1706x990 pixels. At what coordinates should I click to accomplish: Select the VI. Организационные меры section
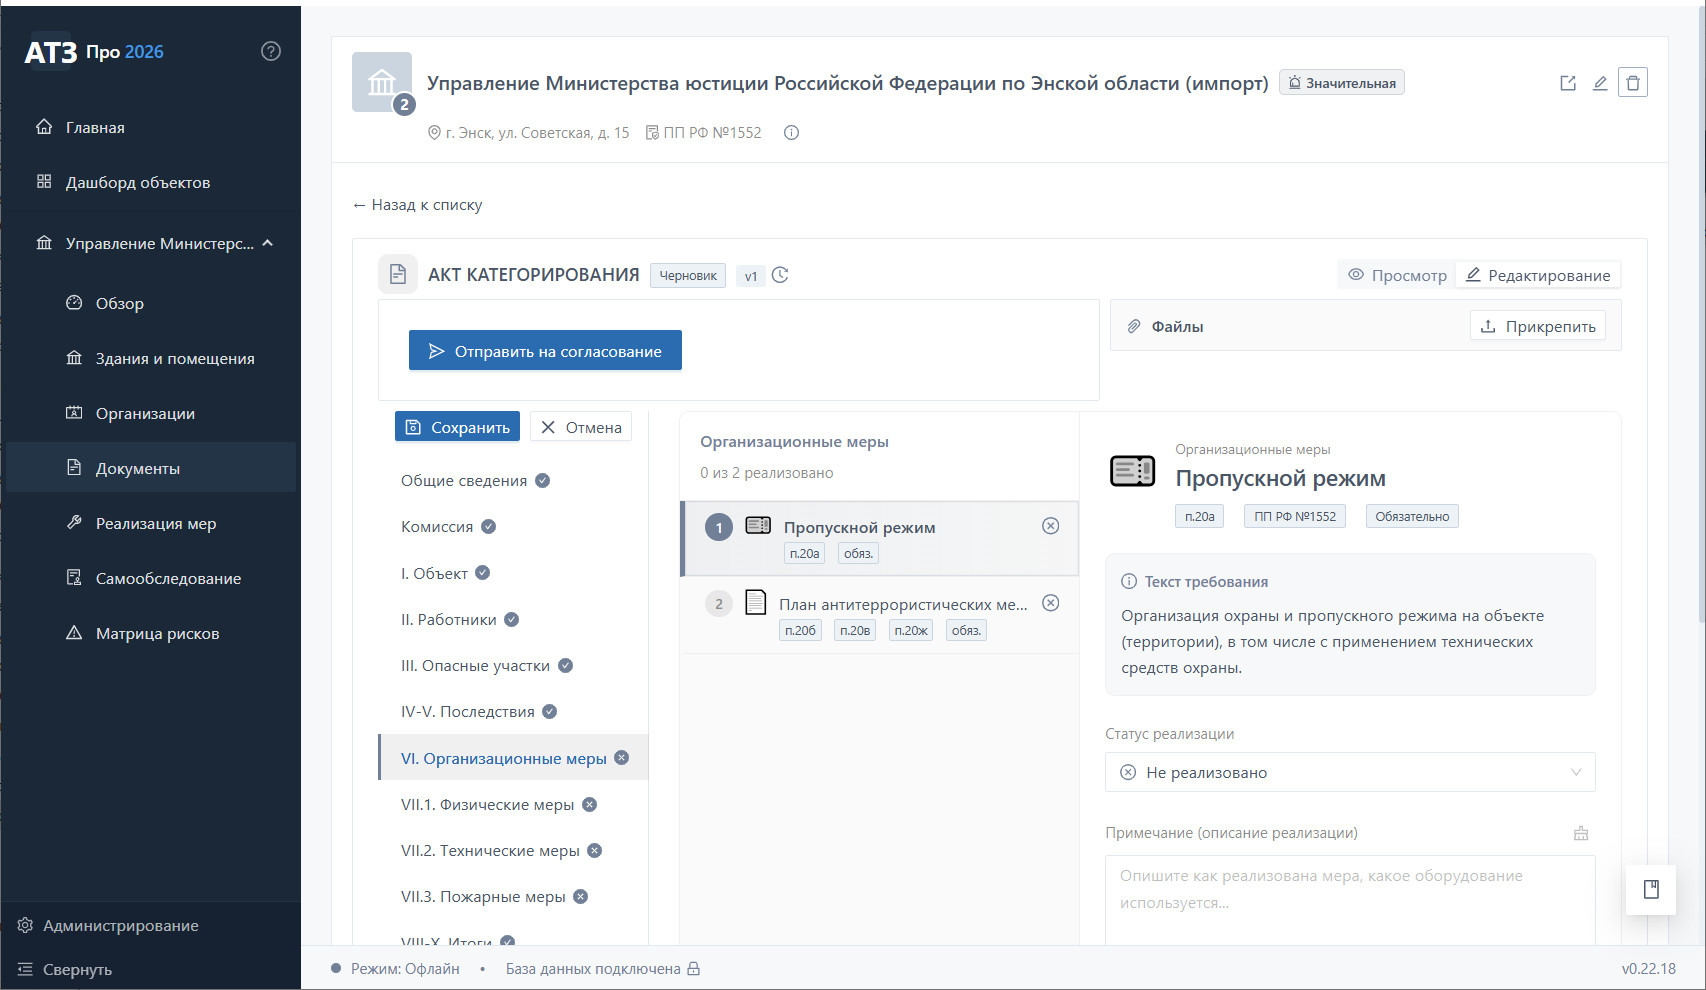513,758
